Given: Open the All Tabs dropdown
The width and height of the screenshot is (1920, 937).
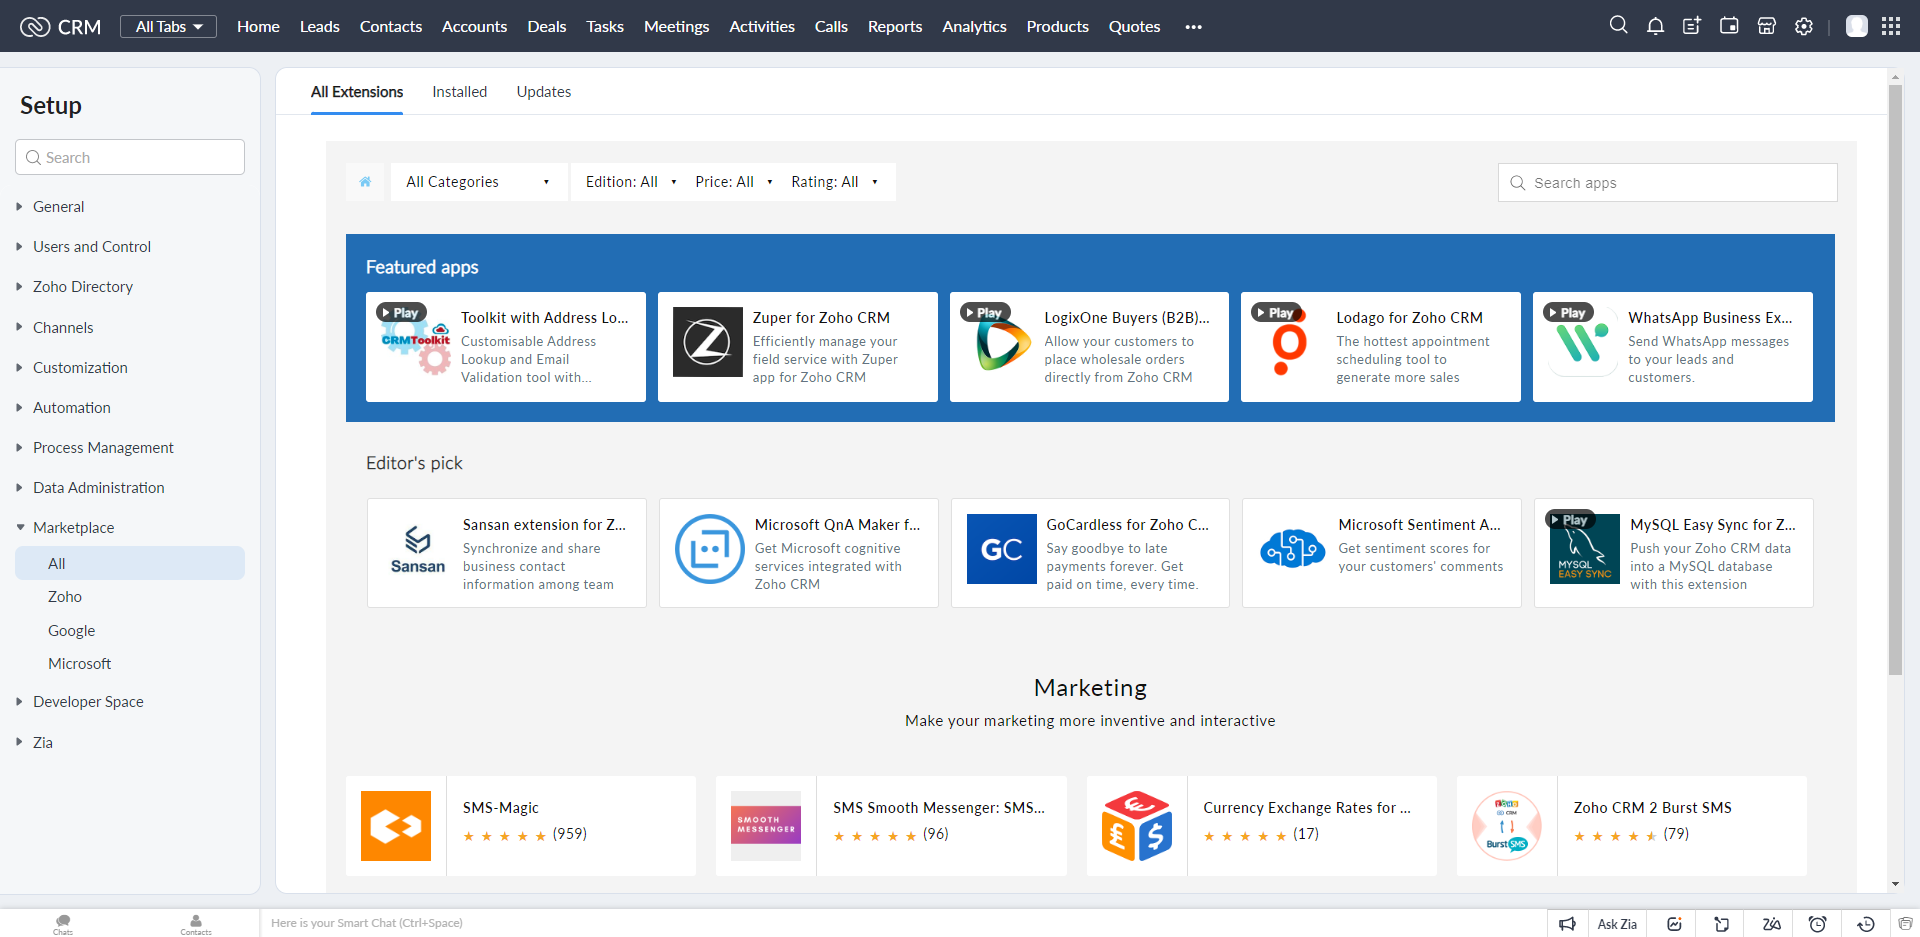Looking at the screenshot, I should tap(168, 27).
